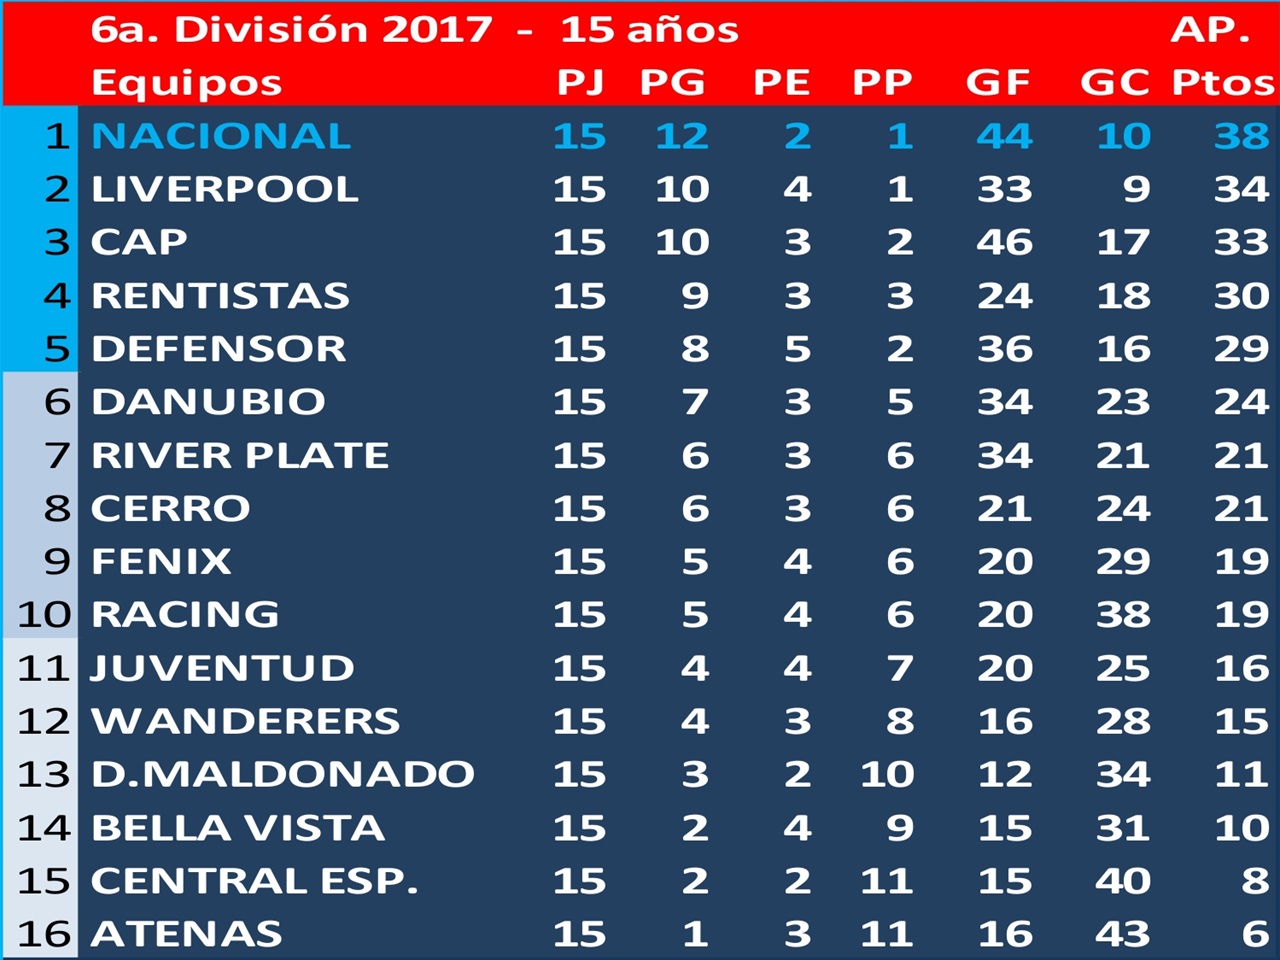Click the PJ column header
Screen dimensions: 1280x960
tap(580, 82)
